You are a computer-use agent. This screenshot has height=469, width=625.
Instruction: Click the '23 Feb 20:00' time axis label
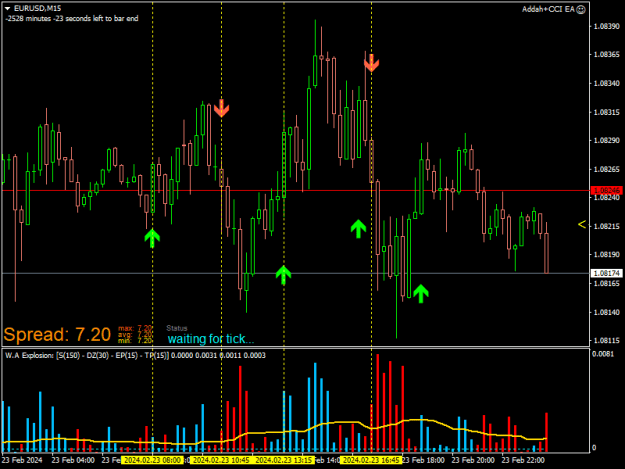[473, 460]
